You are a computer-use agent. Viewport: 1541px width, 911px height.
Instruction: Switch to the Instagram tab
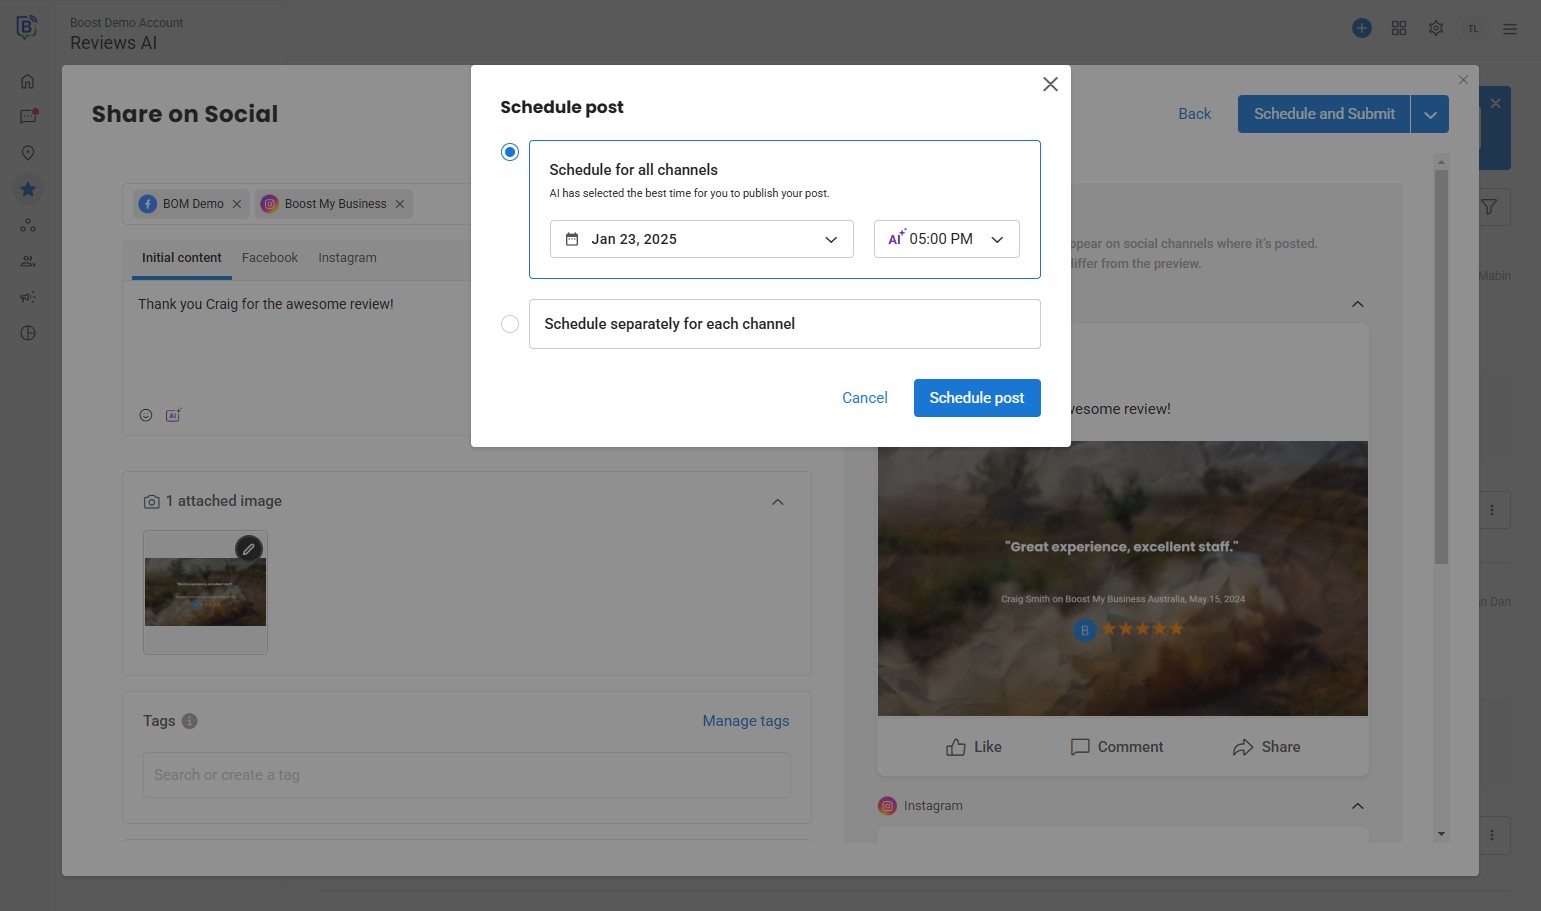pos(347,258)
